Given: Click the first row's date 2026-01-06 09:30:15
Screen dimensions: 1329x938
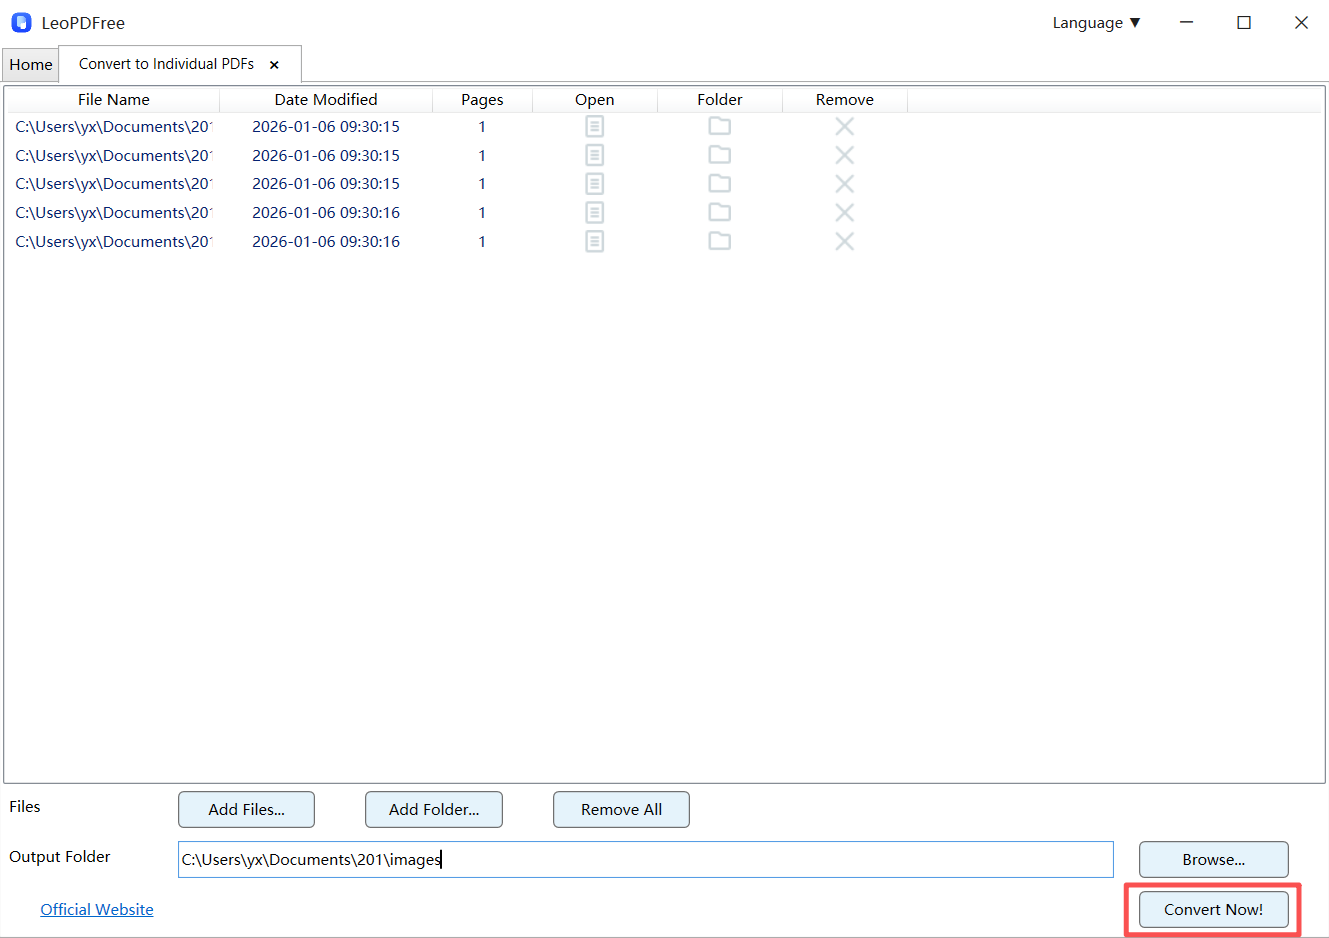Looking at the screenshot, I should (x=326, y=127).
